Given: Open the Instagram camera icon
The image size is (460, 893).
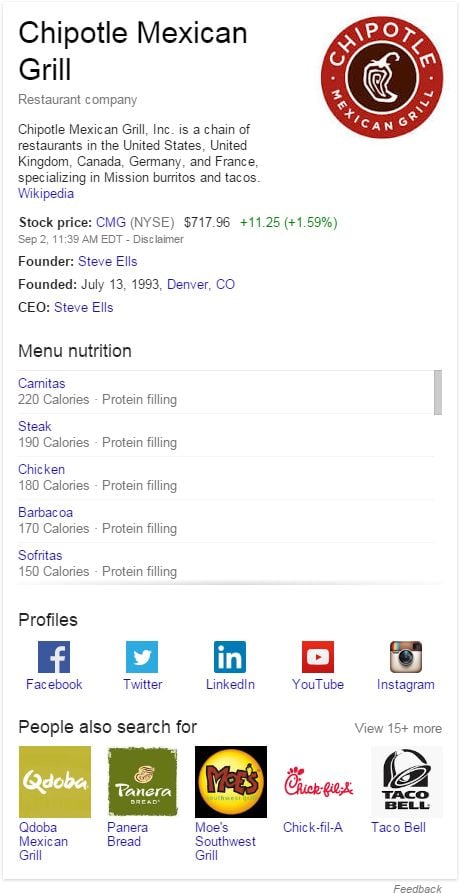Looking at the screenshot, I should click(406, 657).
